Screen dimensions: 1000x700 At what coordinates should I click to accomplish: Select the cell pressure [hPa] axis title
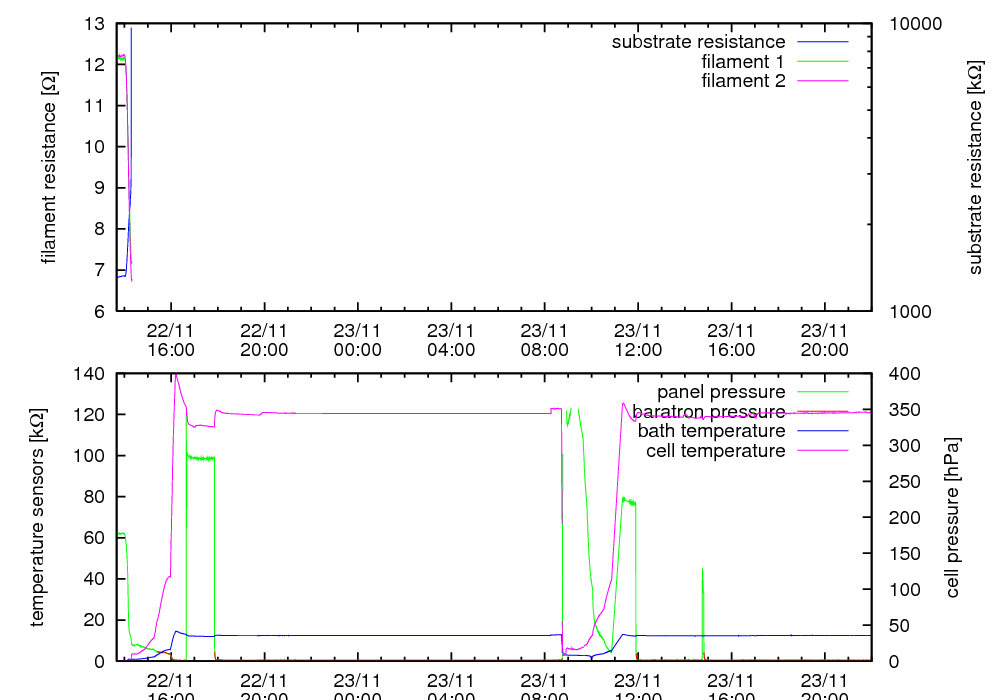(952, 517)
